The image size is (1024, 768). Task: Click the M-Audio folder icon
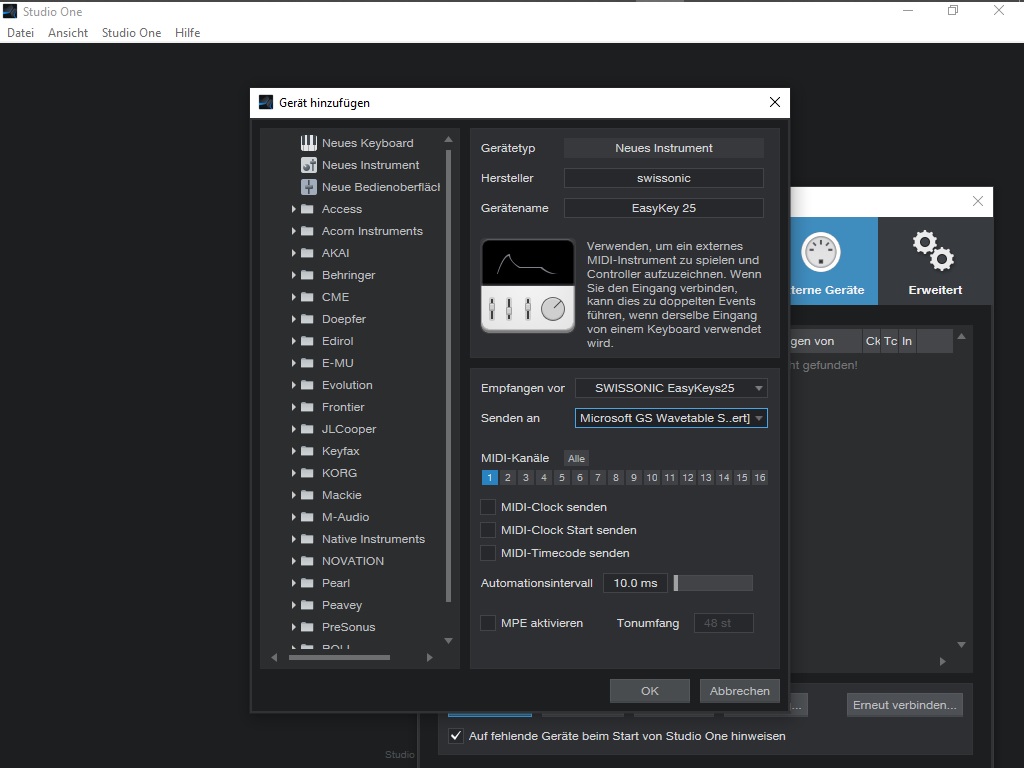tap(307, 517)
